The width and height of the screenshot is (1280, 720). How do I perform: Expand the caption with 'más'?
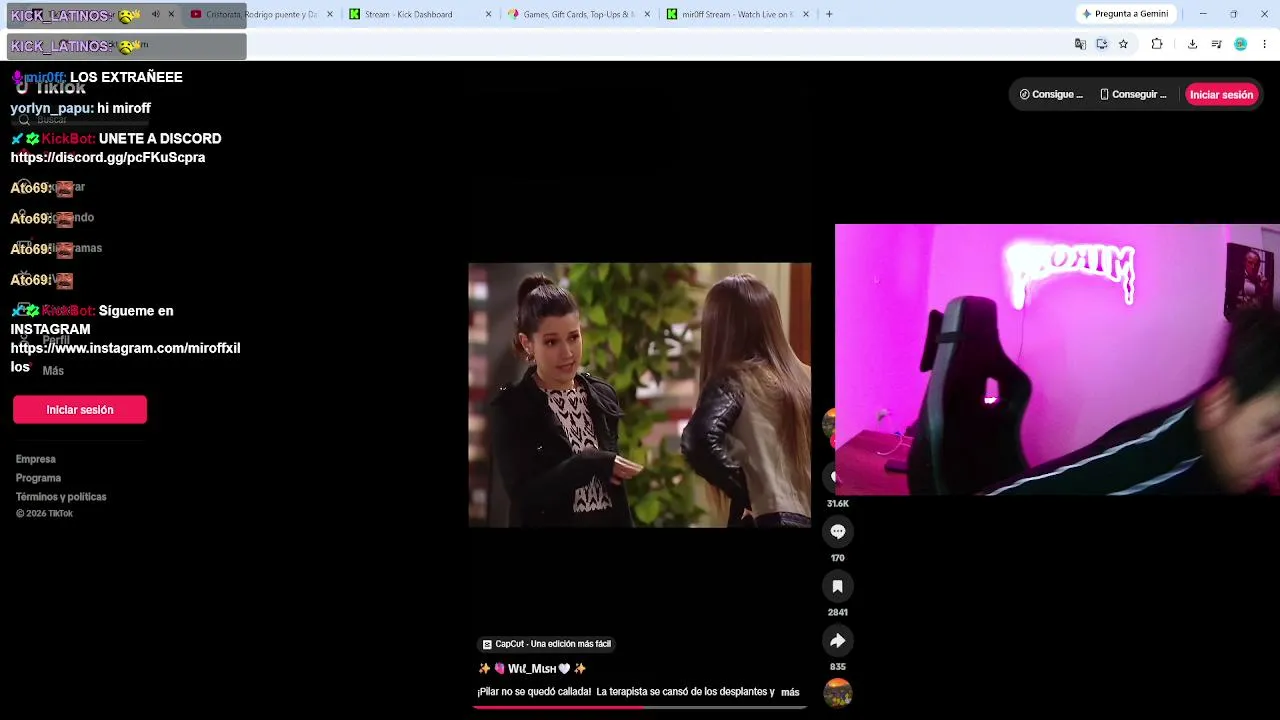tap(790, 692)
